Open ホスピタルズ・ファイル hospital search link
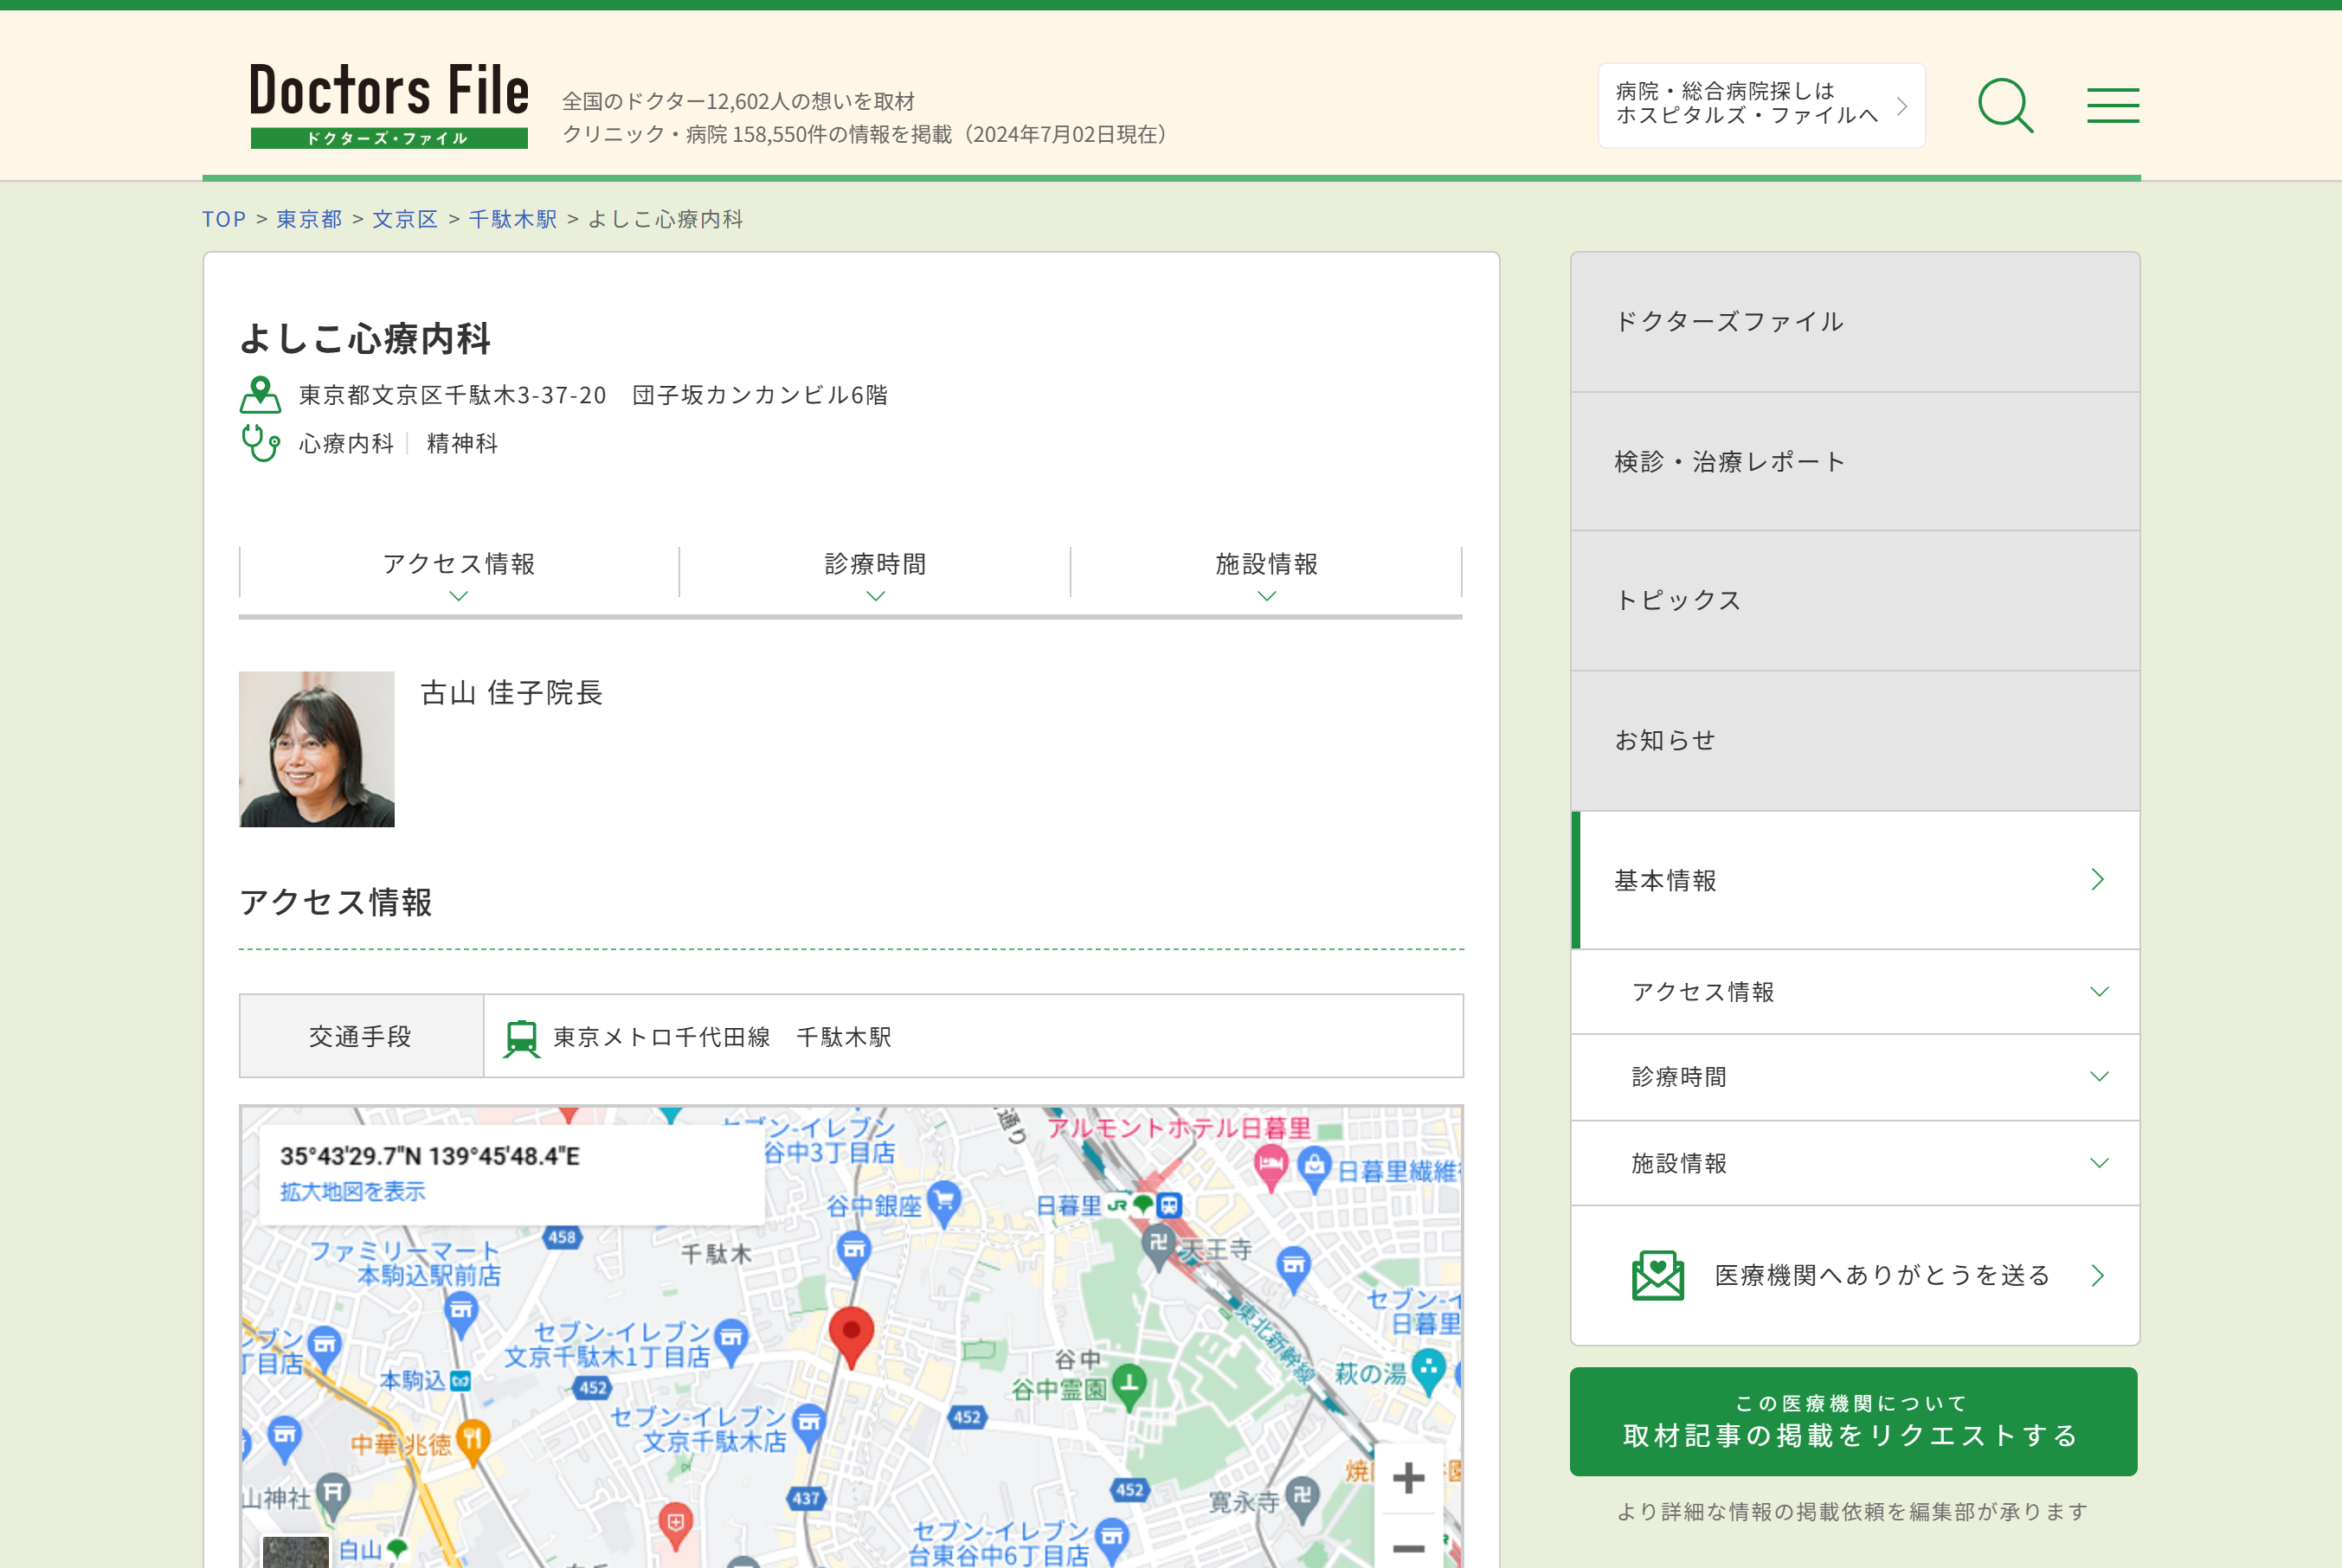This screenshot has height=1568, width=2342. 1761,105
